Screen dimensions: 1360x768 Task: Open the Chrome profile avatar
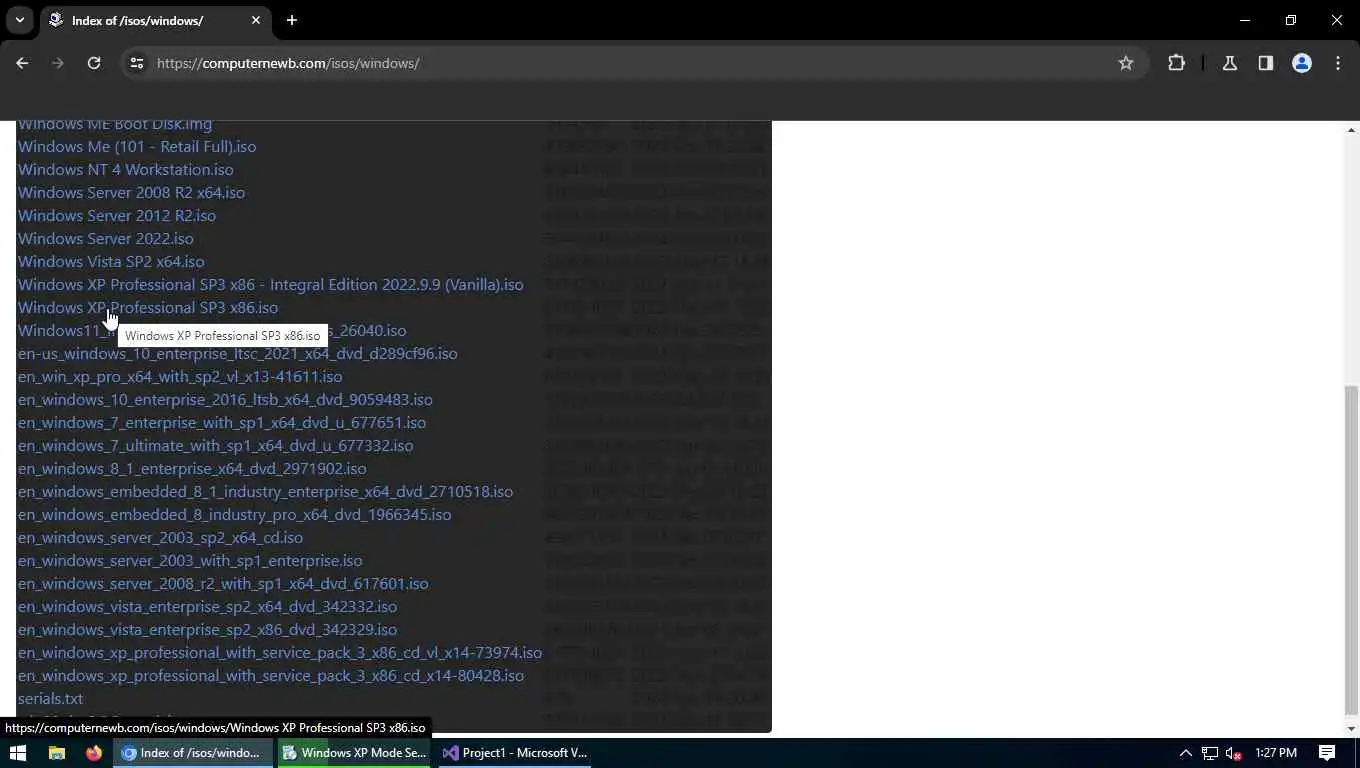coord(1302,63)
